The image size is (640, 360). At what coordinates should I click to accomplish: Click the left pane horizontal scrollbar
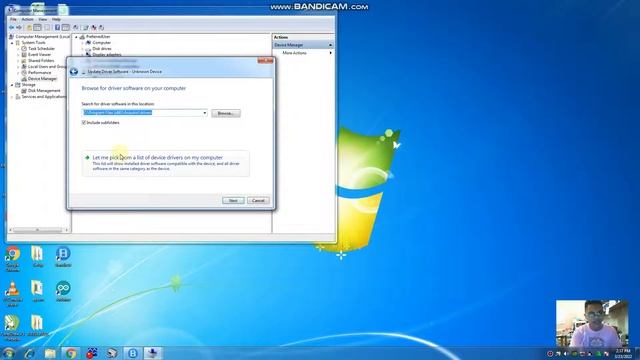[x=38, y=230]
